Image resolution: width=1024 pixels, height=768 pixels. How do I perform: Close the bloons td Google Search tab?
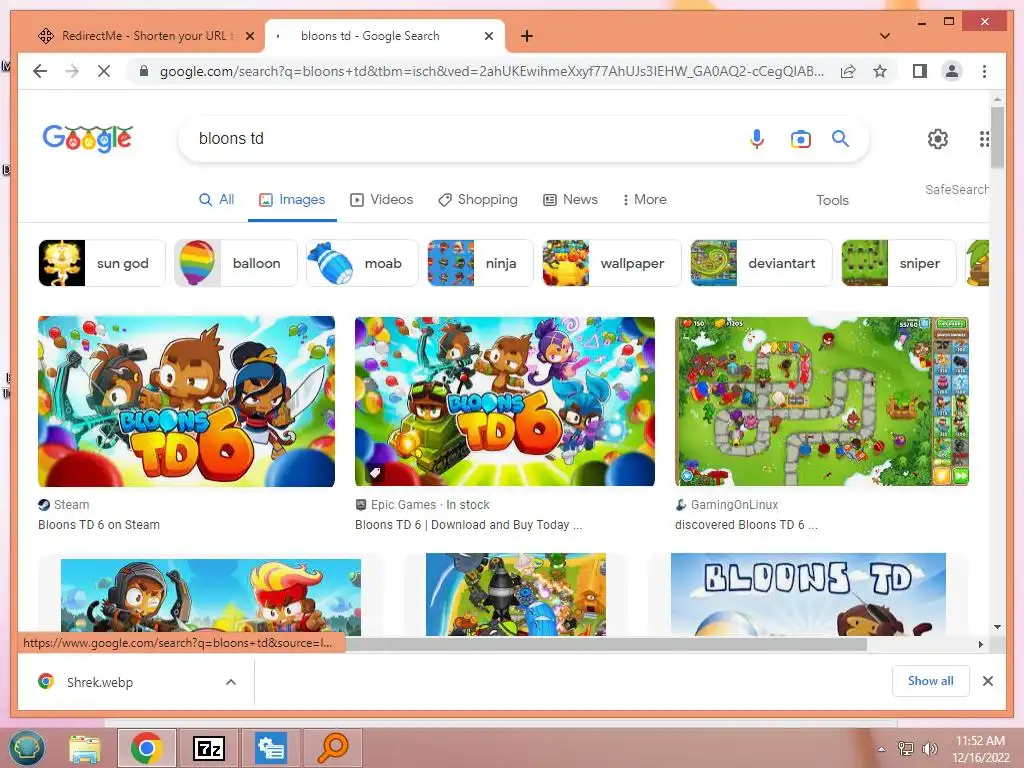(488, 36)
